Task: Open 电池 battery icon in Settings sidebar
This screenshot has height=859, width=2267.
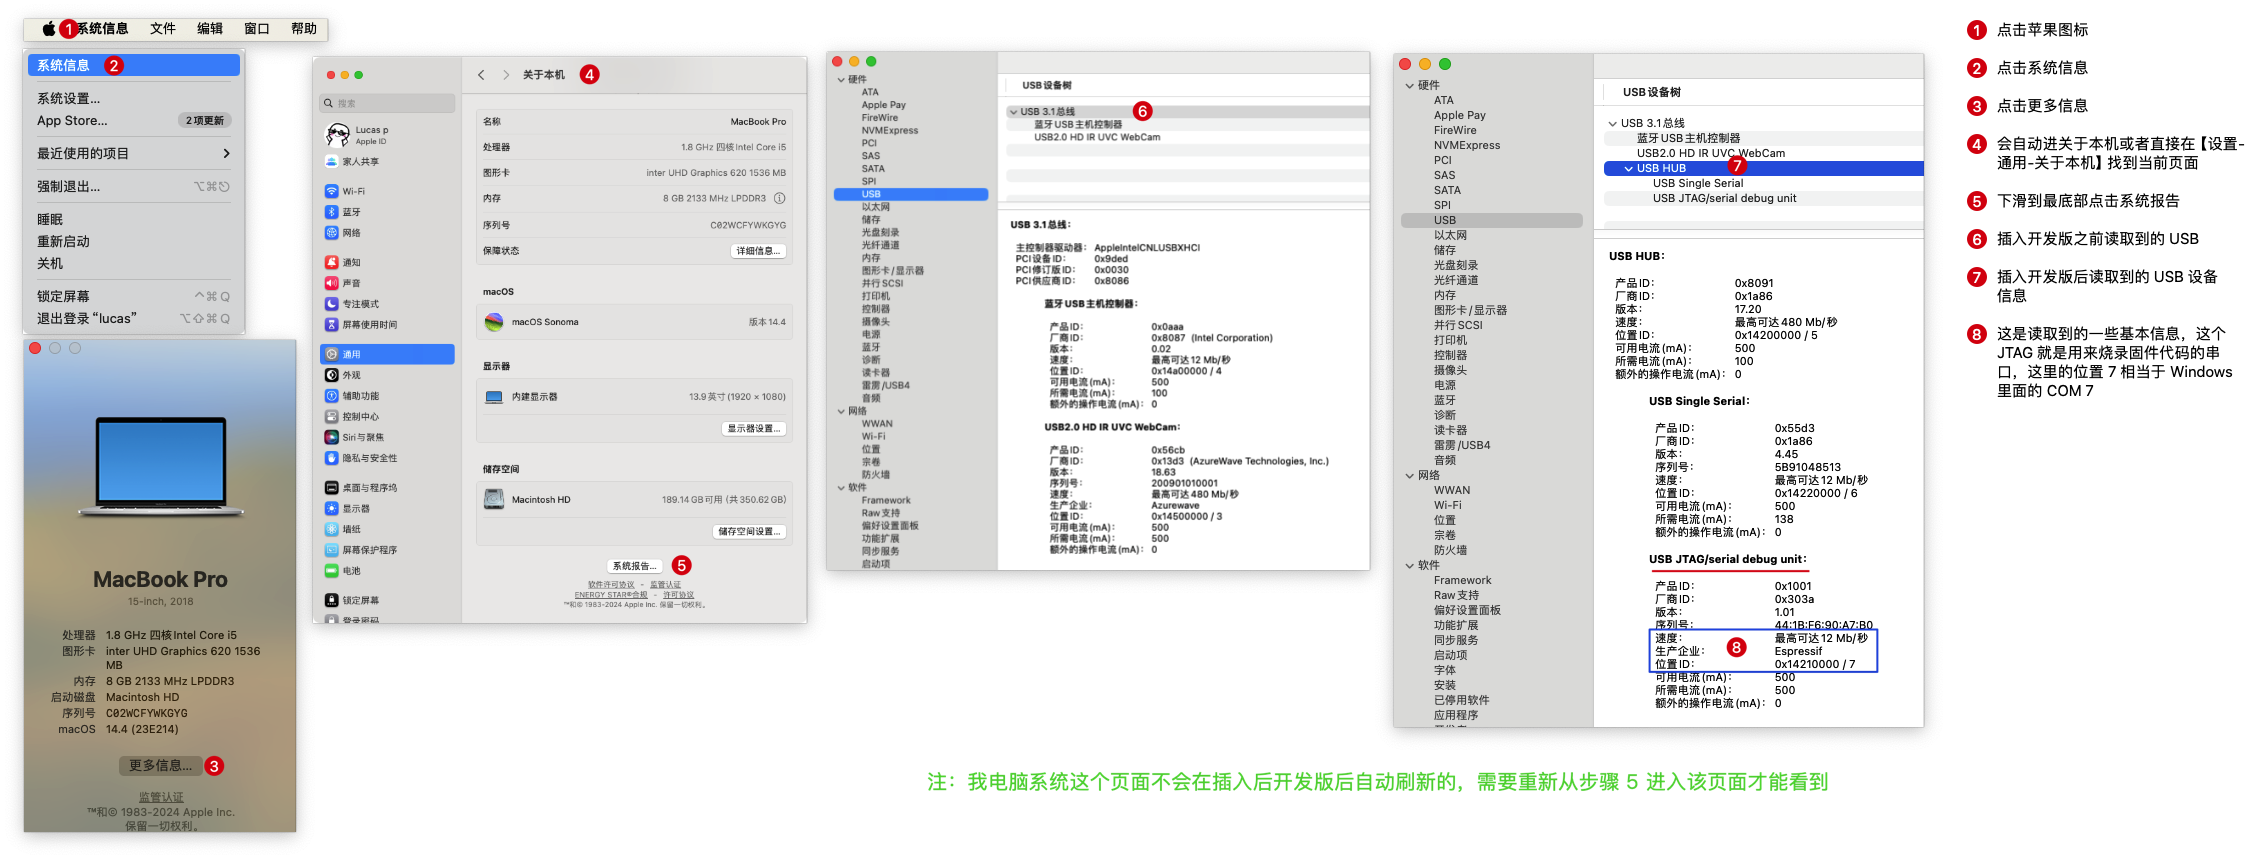Action: pos(331,571)
